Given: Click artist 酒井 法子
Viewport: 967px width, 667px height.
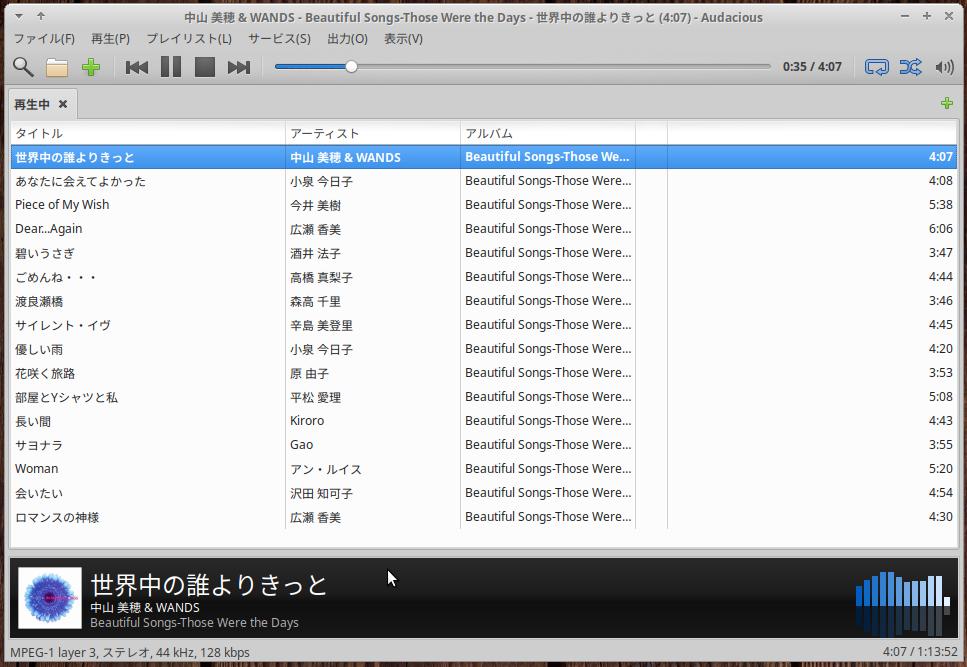Looking at the screenshot, I should point(315,253).
